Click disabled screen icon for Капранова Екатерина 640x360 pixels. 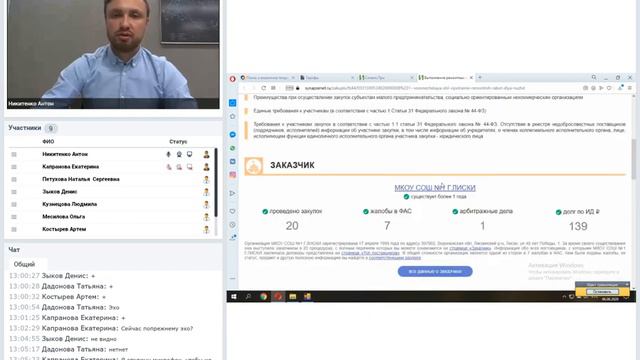pyautogui.click(x=189, y=167)
